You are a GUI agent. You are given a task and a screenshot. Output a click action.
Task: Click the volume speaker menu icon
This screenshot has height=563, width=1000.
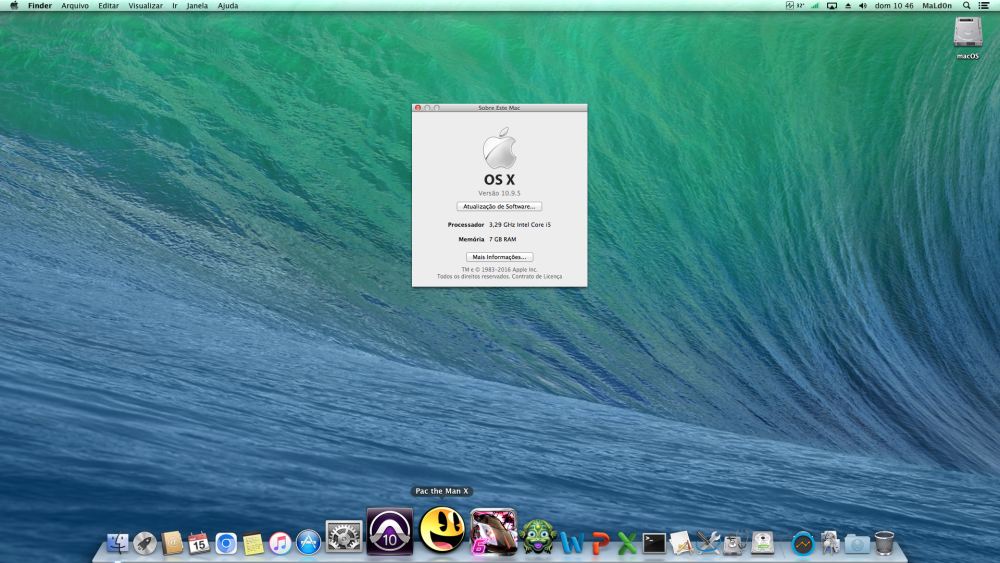(862, 6)
